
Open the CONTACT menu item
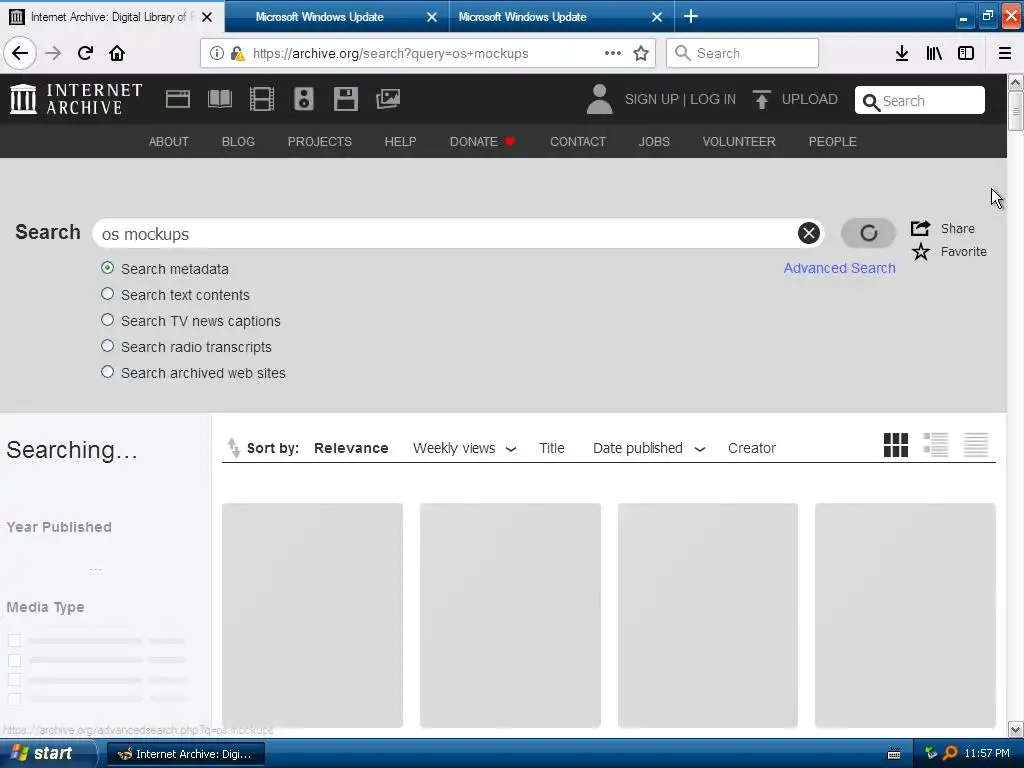pyautogui.click(x=577, y=142)
